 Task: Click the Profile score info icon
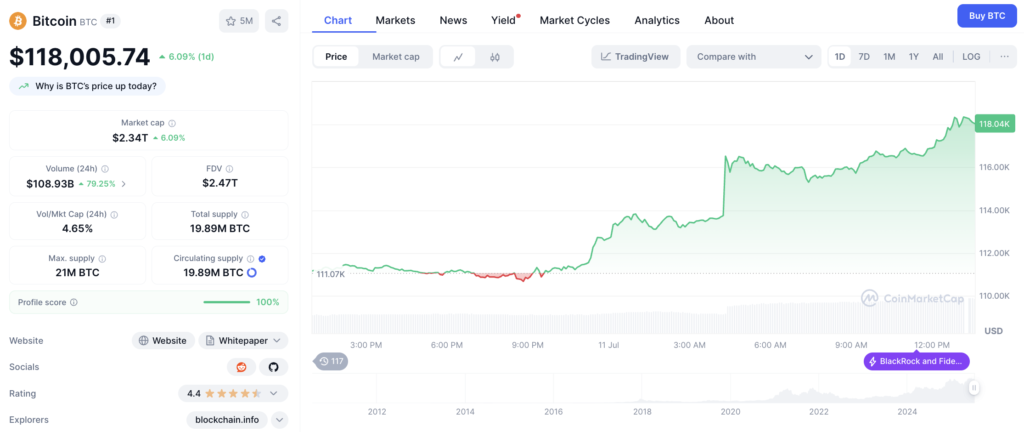[74, 302]
